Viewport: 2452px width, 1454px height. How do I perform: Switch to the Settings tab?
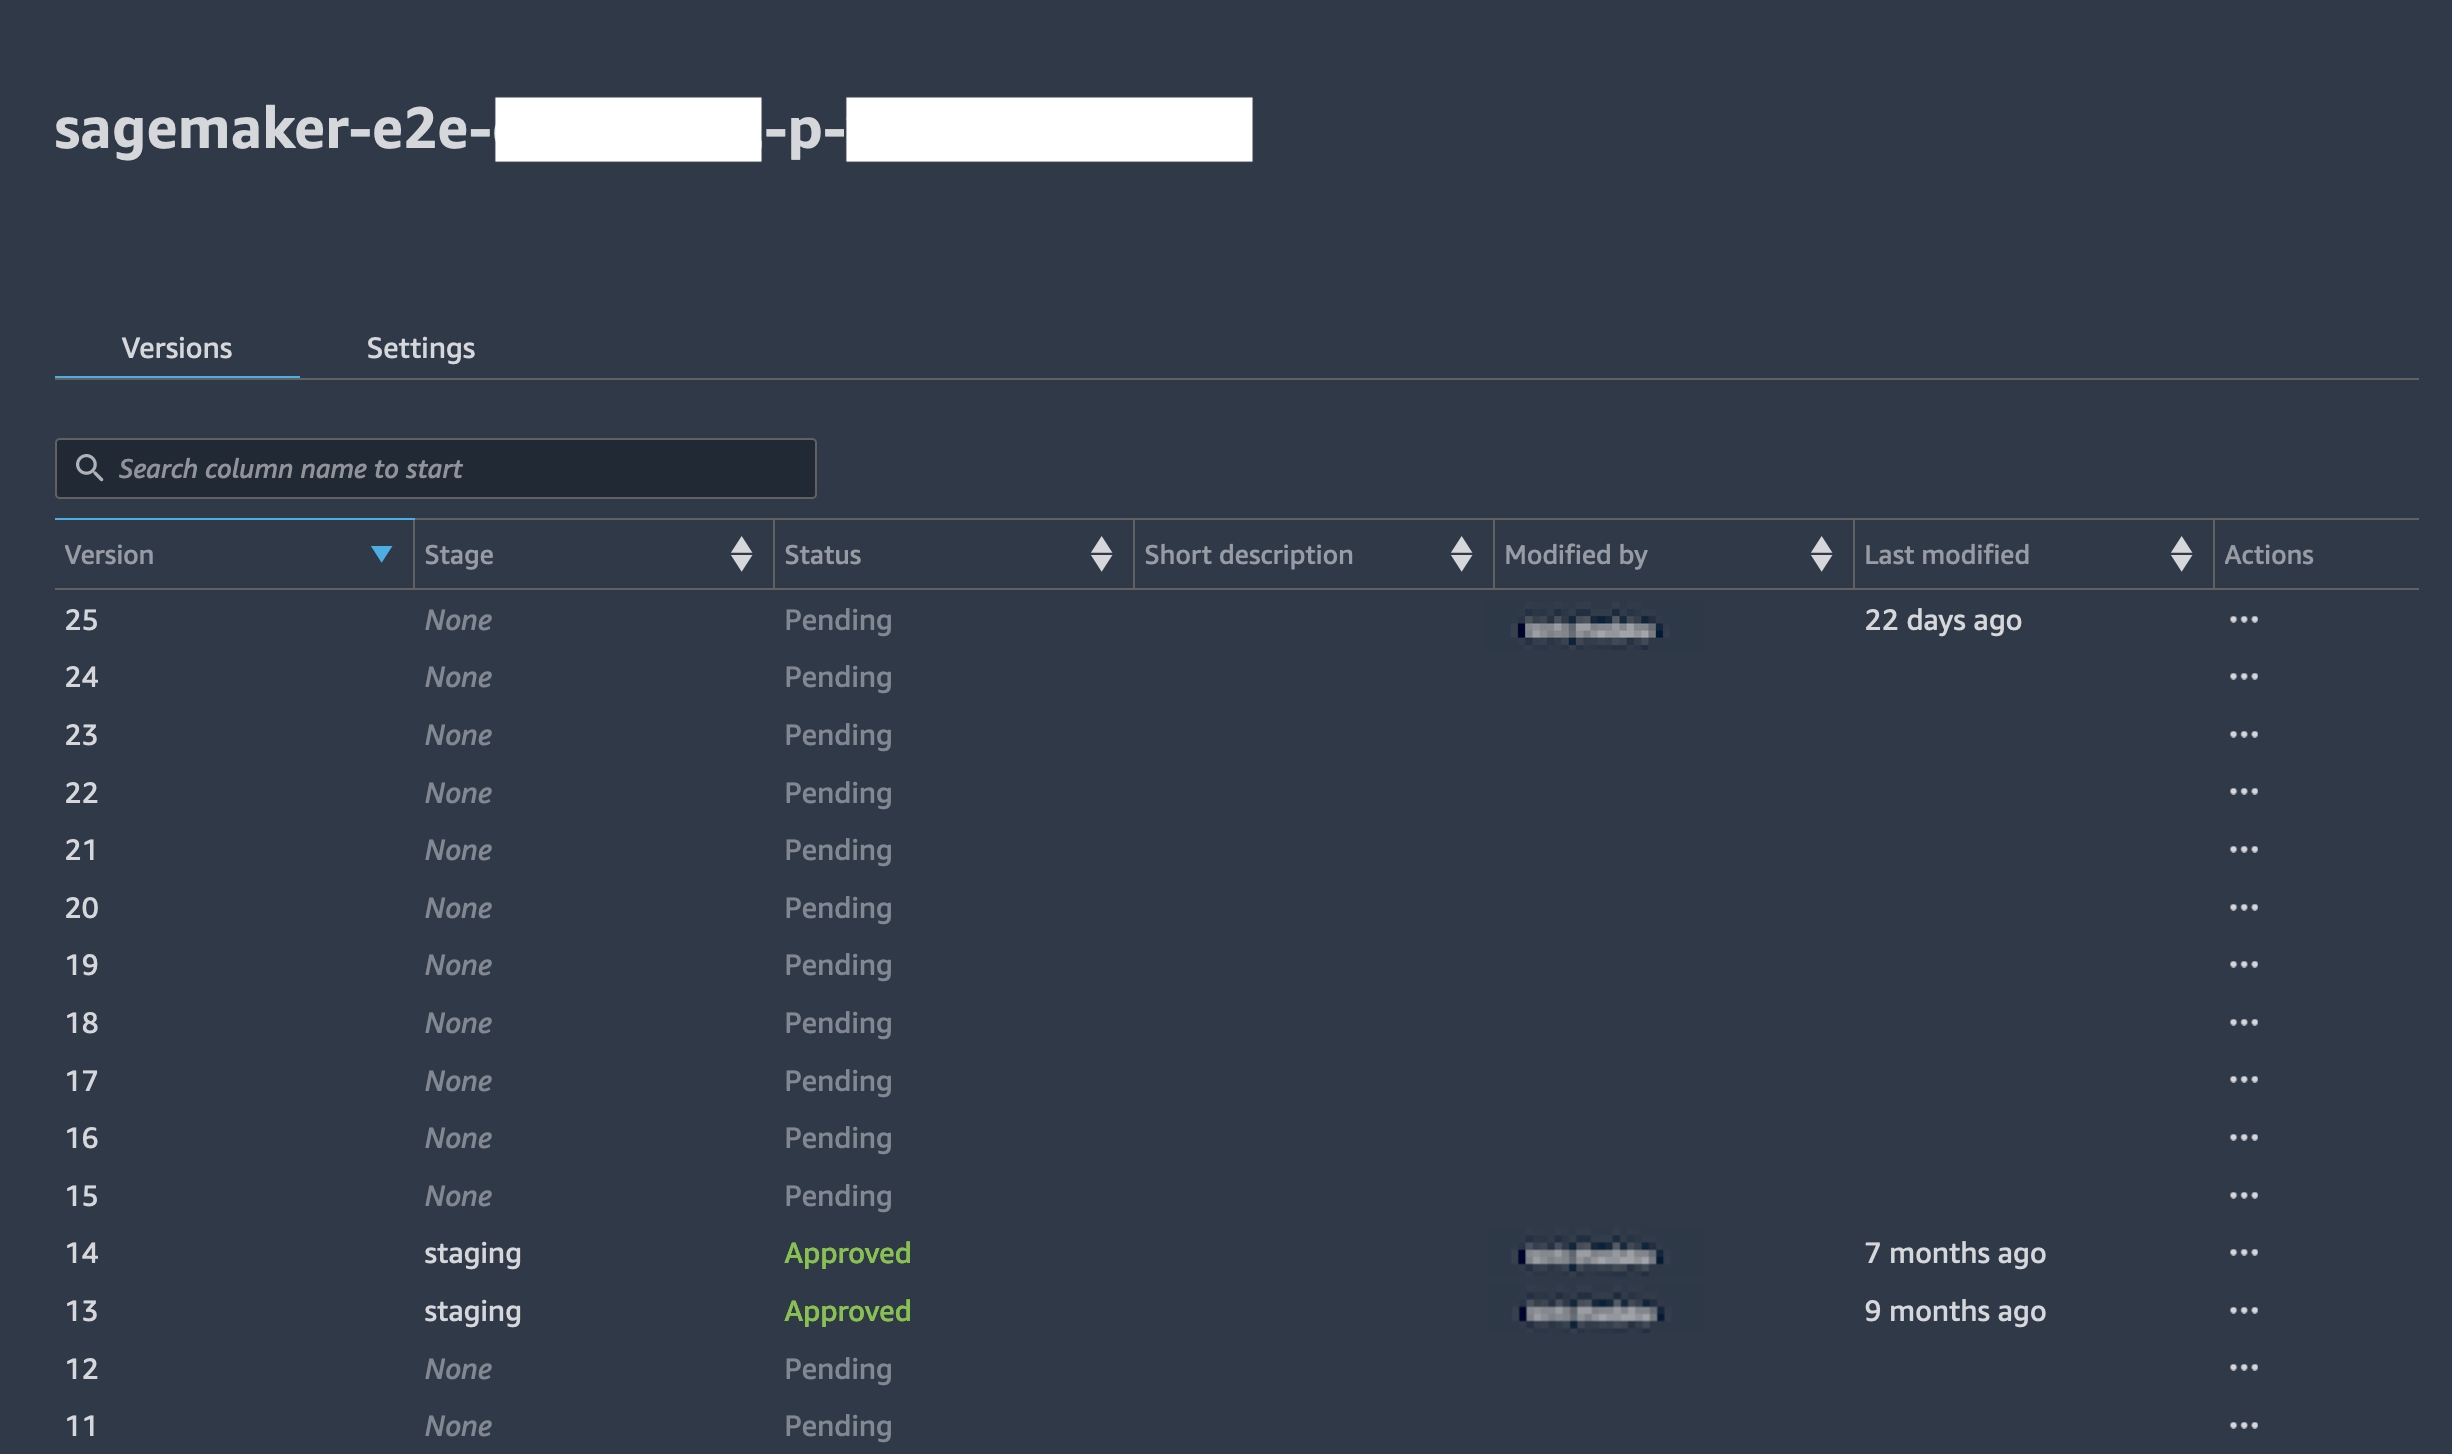[420, 348]
